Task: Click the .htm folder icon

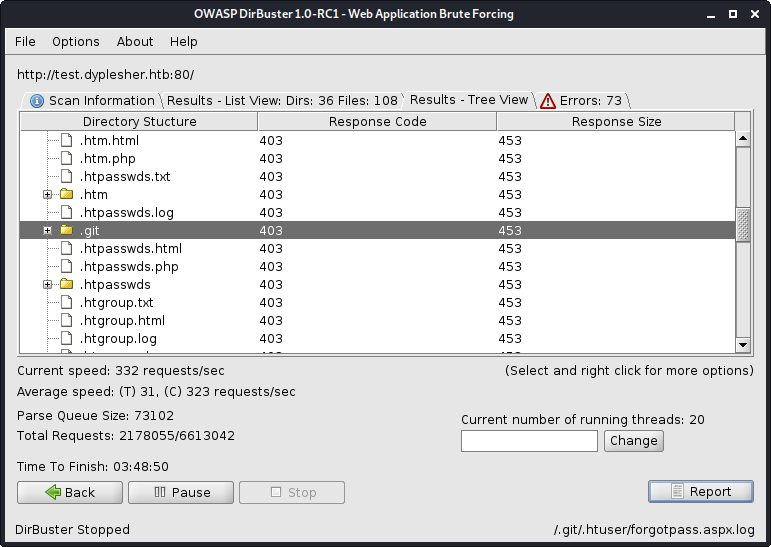Action: click(x=66, y=194)
